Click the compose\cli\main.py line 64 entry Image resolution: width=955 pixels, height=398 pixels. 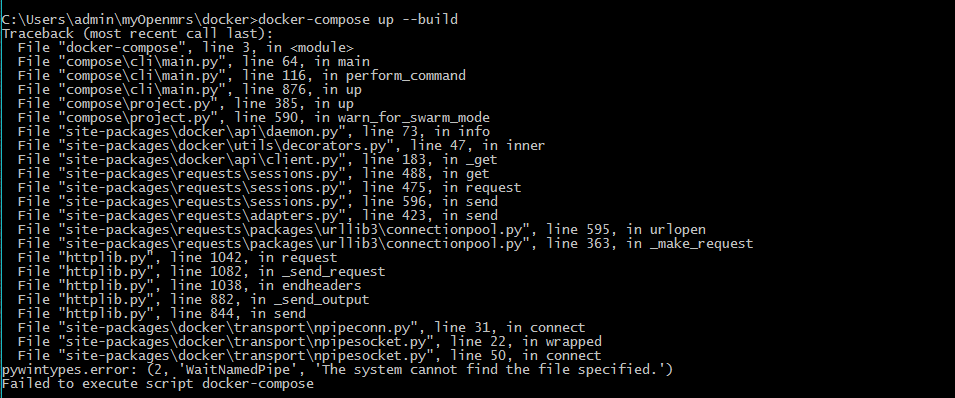click(194, 62)
